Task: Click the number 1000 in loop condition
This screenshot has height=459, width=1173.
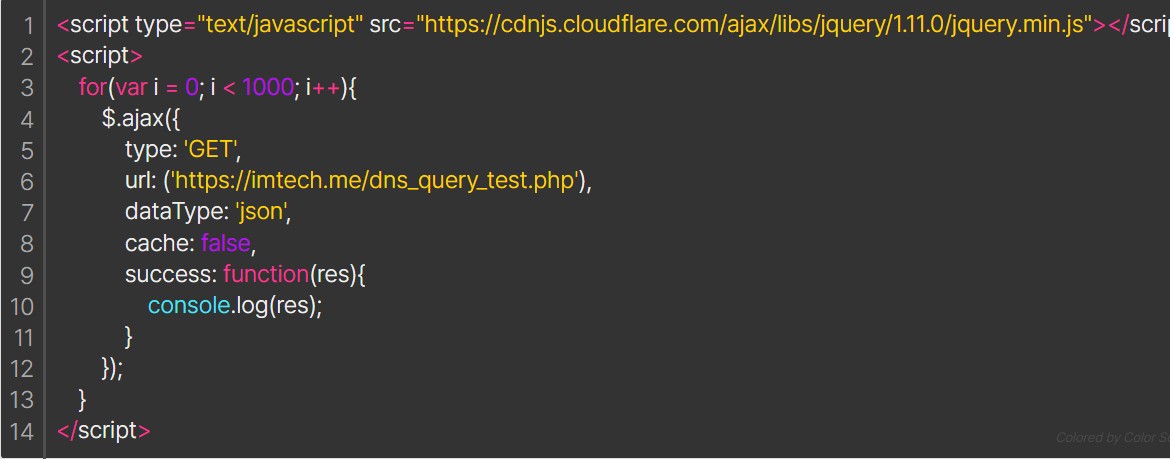Action: 268,87
